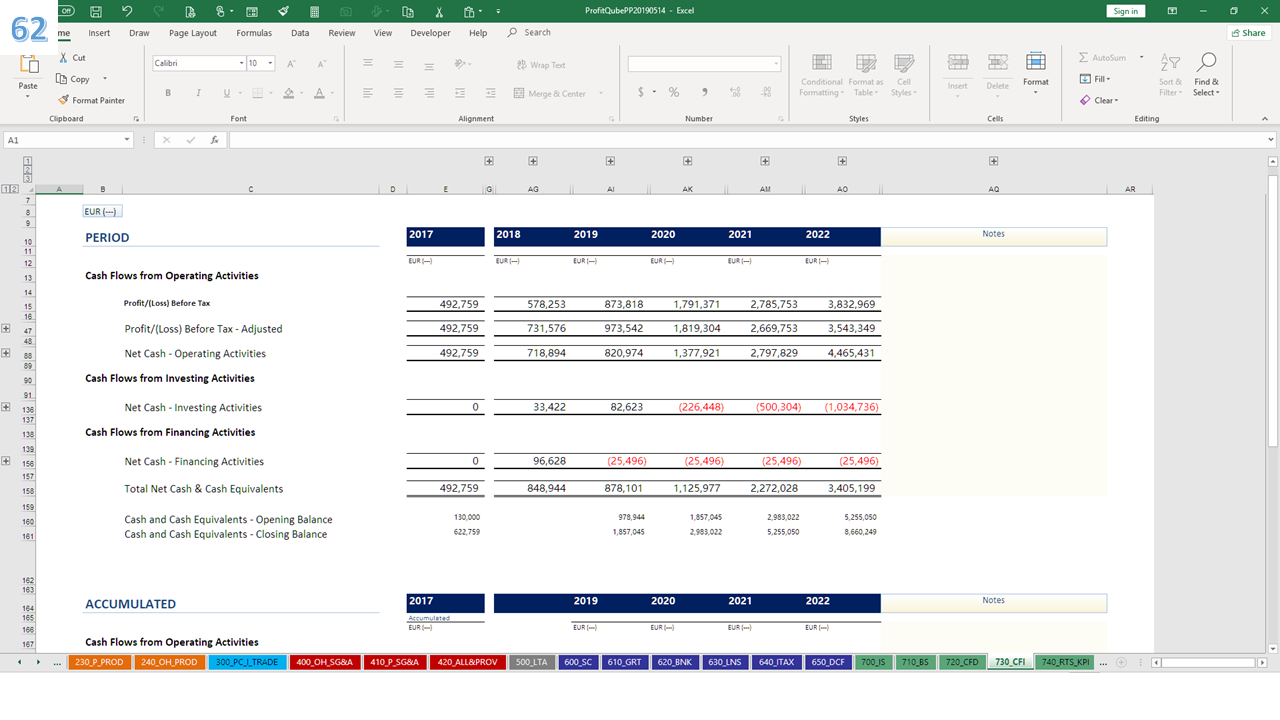Image resolution: width=1280 pixels, height=720 pixels.
Task: Cut scissors icon in Quick Access toolbar
Action: coord(439,11)
